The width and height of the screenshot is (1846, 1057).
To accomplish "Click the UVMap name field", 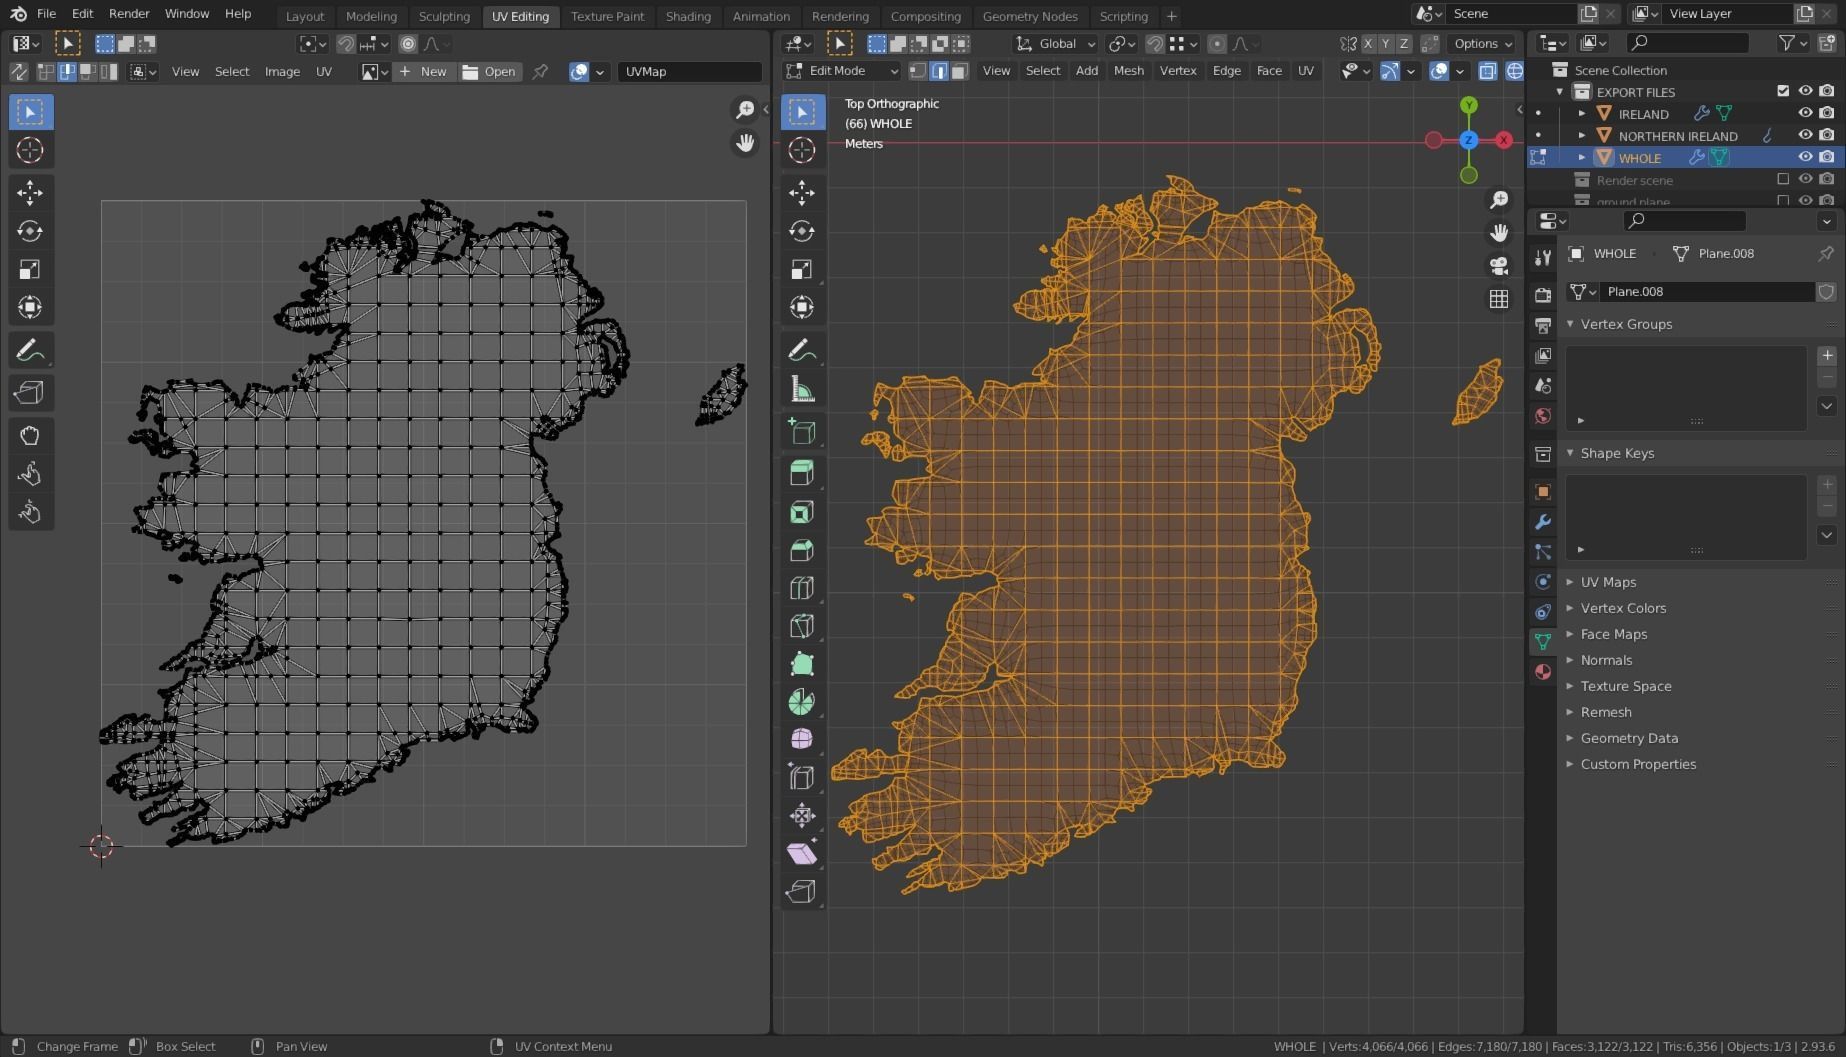I will pos(690,72).
